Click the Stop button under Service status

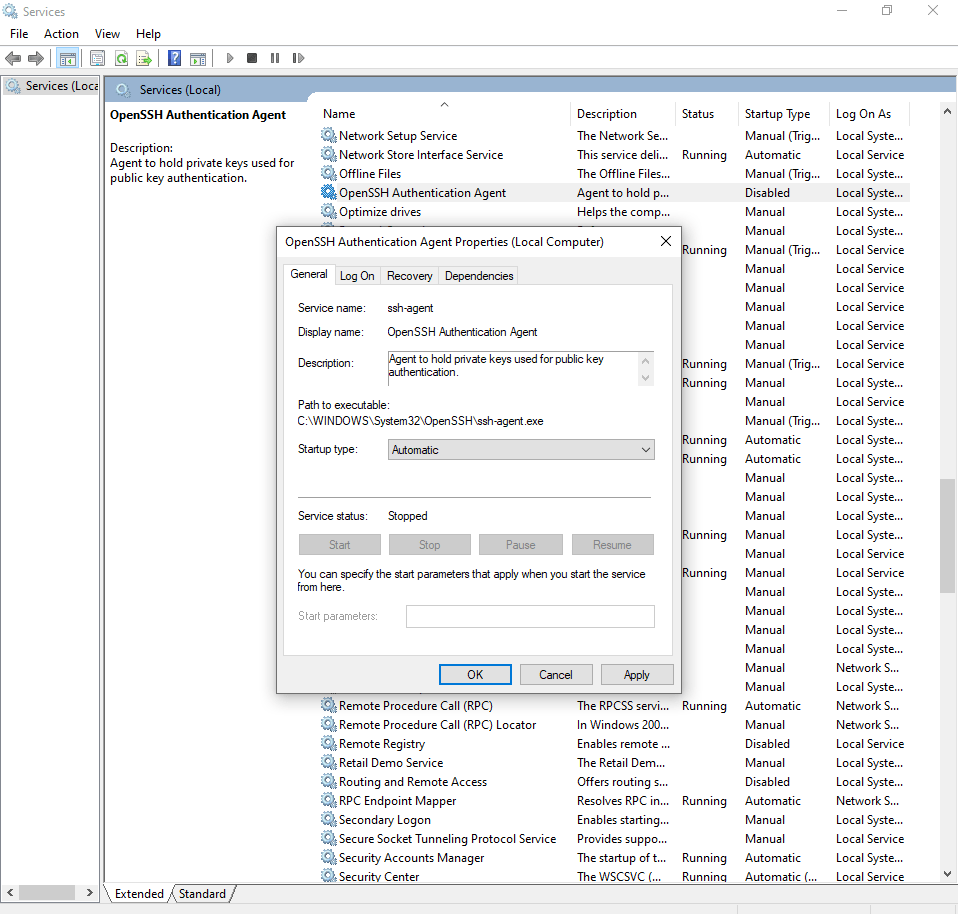click(430, 544)
